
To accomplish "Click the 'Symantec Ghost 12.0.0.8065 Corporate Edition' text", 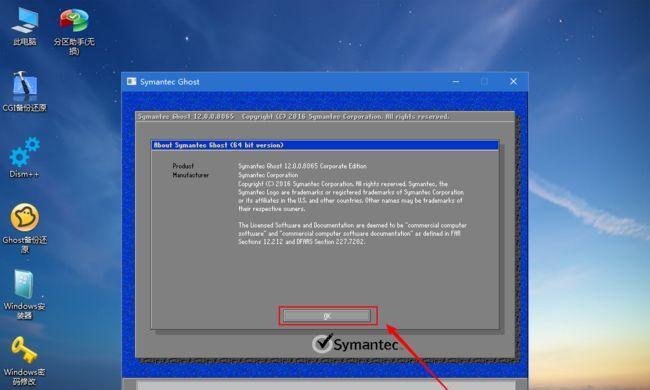I will 302,166.
